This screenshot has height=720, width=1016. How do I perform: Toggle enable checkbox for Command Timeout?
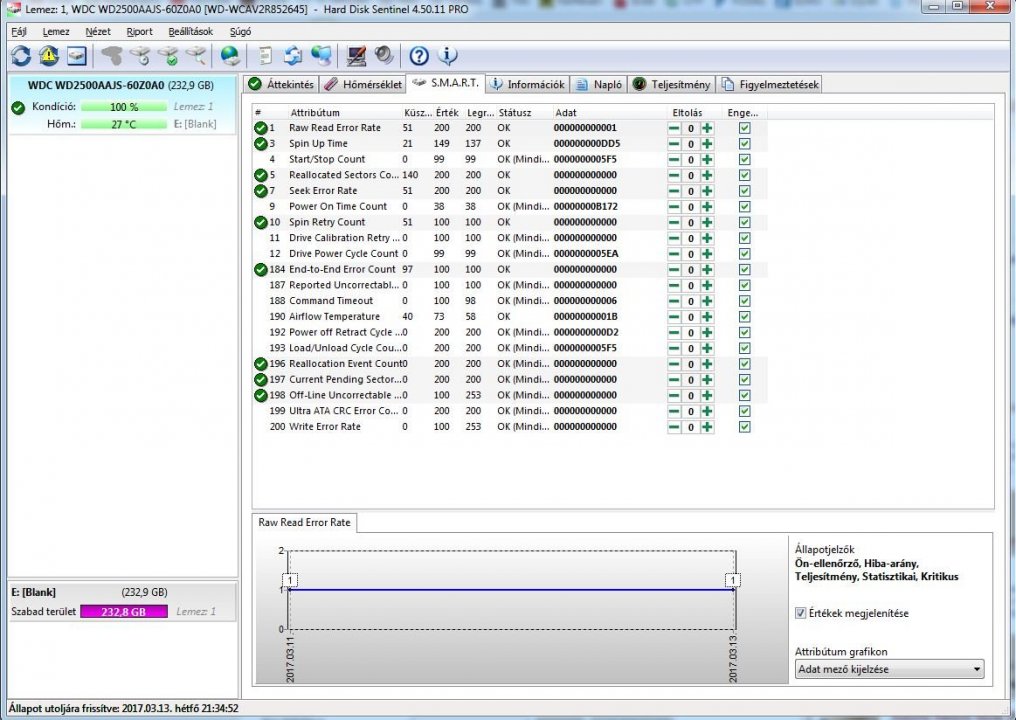[x=745, y=301]
